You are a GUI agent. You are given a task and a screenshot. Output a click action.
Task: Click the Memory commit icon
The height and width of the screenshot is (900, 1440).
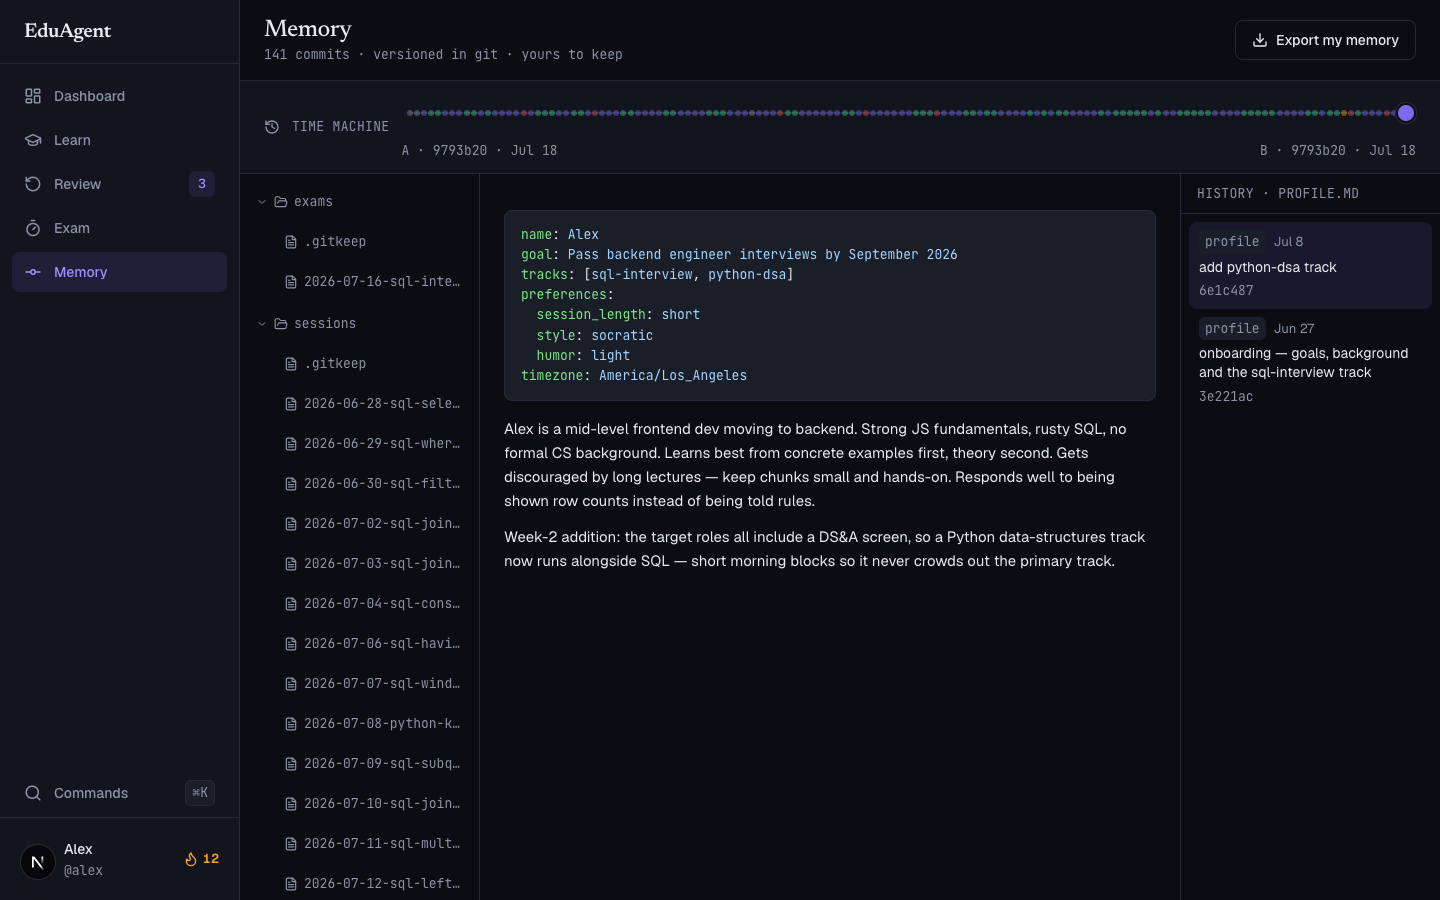(33, 272)
